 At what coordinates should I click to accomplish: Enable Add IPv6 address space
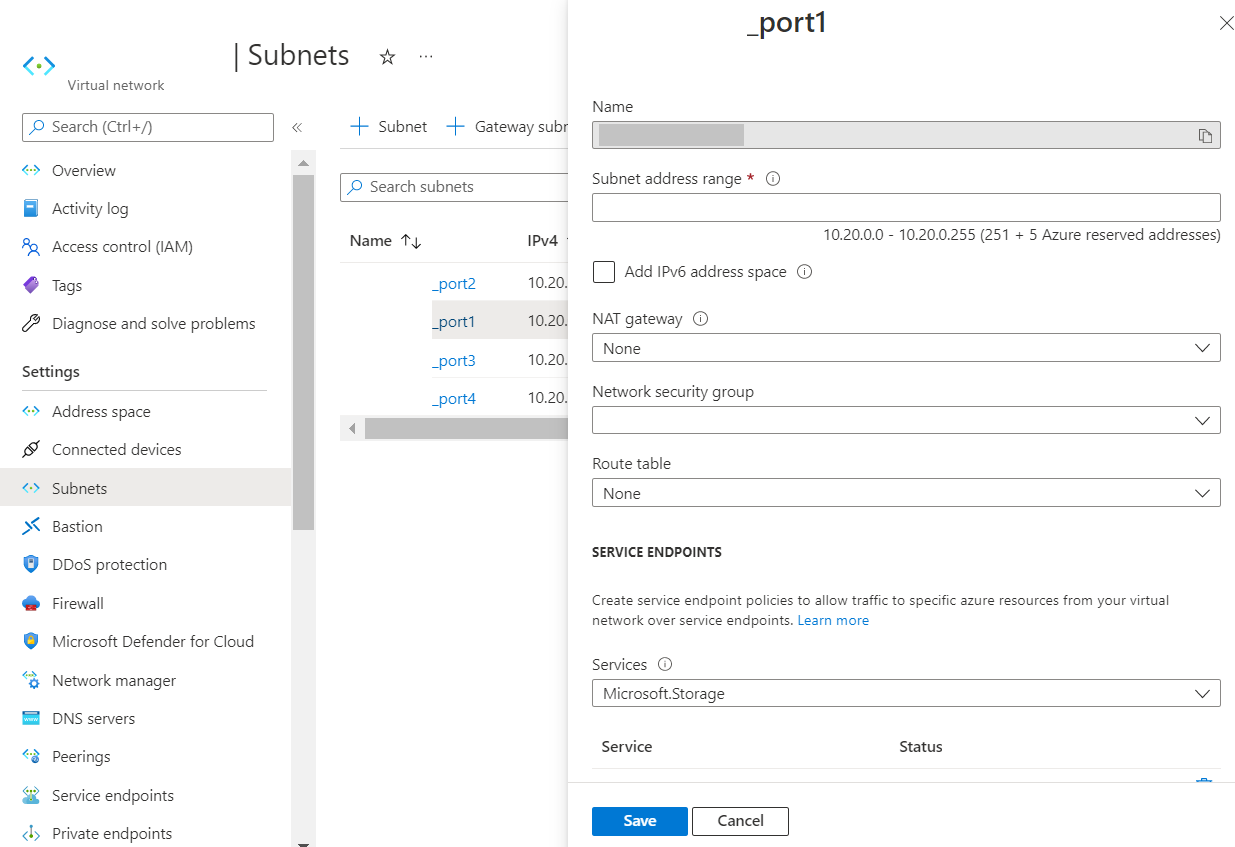(x=604, y=271)
